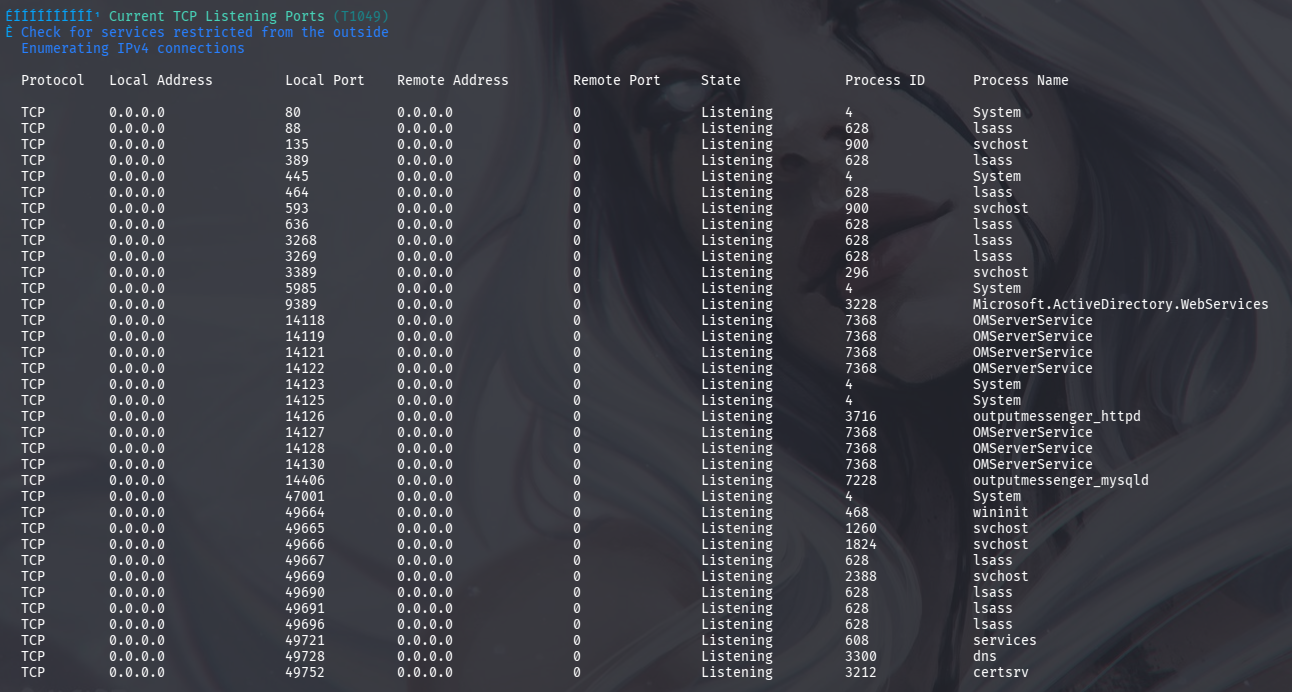Select local port 47001 value
The height and width of the screenshot is (692, 1292).
305,496
